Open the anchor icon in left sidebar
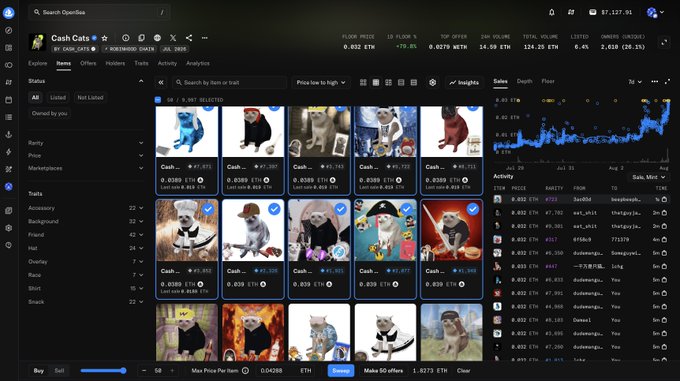This screenshot has width=680, height=381. [x=9, y=134]
